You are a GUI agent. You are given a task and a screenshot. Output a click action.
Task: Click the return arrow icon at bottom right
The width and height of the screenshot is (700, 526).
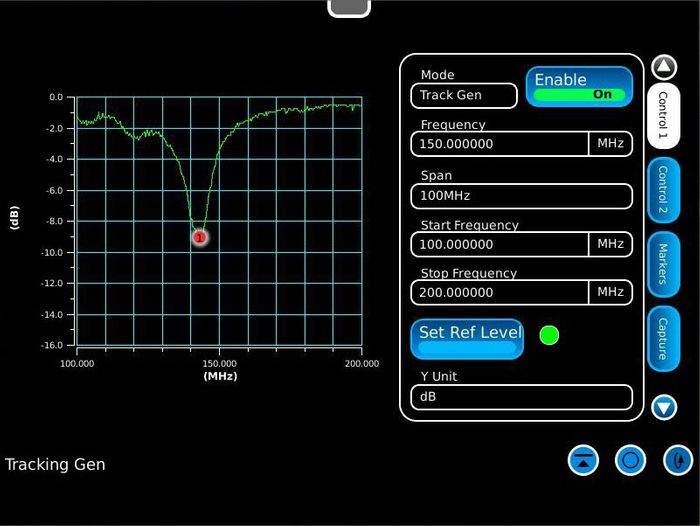tap(678, 460)
